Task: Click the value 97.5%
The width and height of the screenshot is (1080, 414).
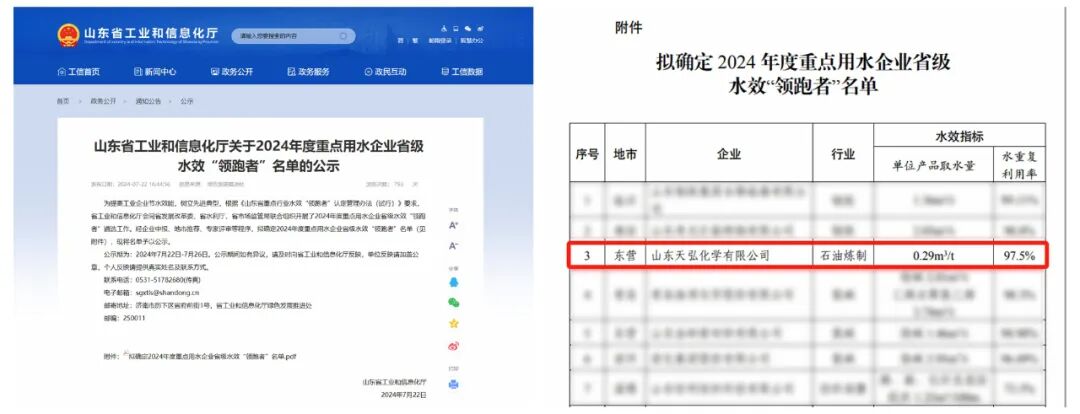Action: (x=1019, y=256)
